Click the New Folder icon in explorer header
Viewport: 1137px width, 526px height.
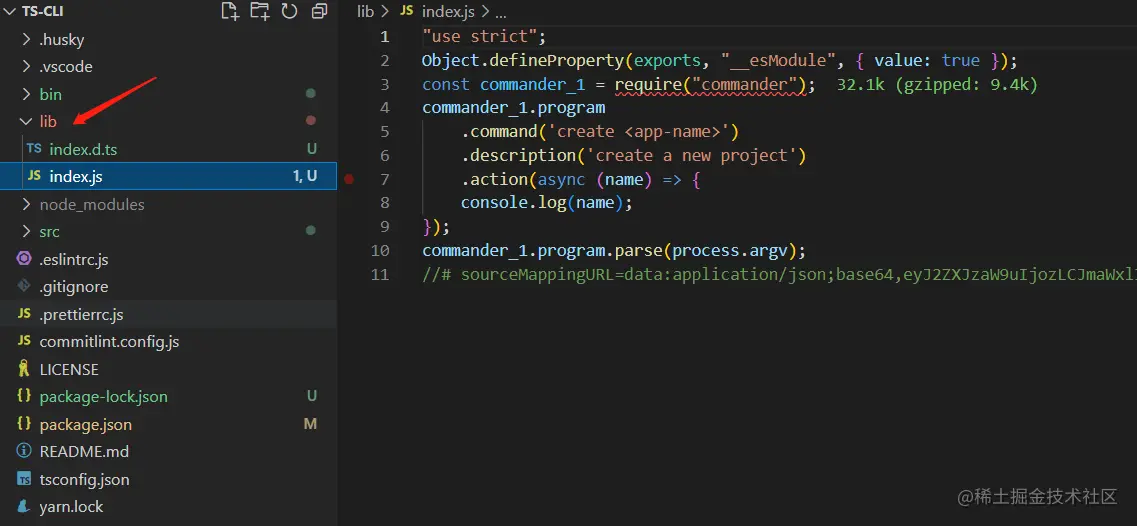click(259, 11)
